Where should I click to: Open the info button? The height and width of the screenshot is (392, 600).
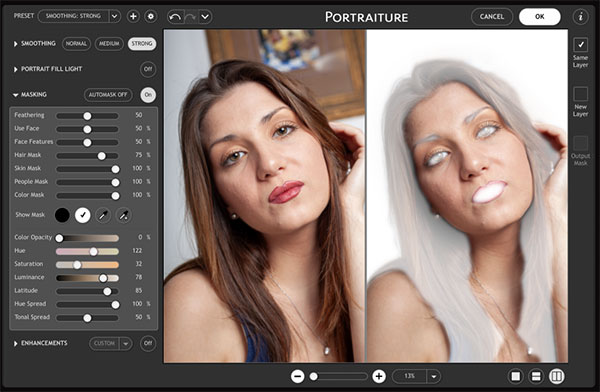click(580, 17)
